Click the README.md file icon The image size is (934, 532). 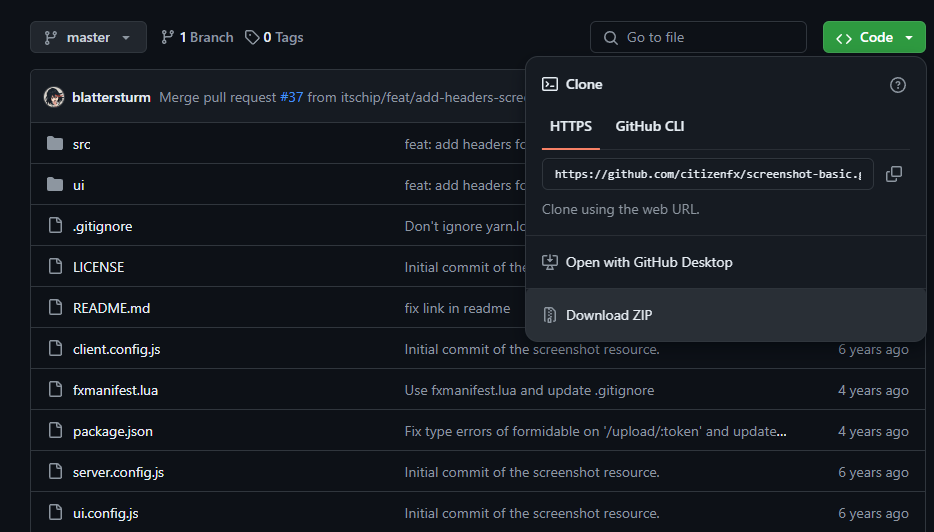[55, 307]
